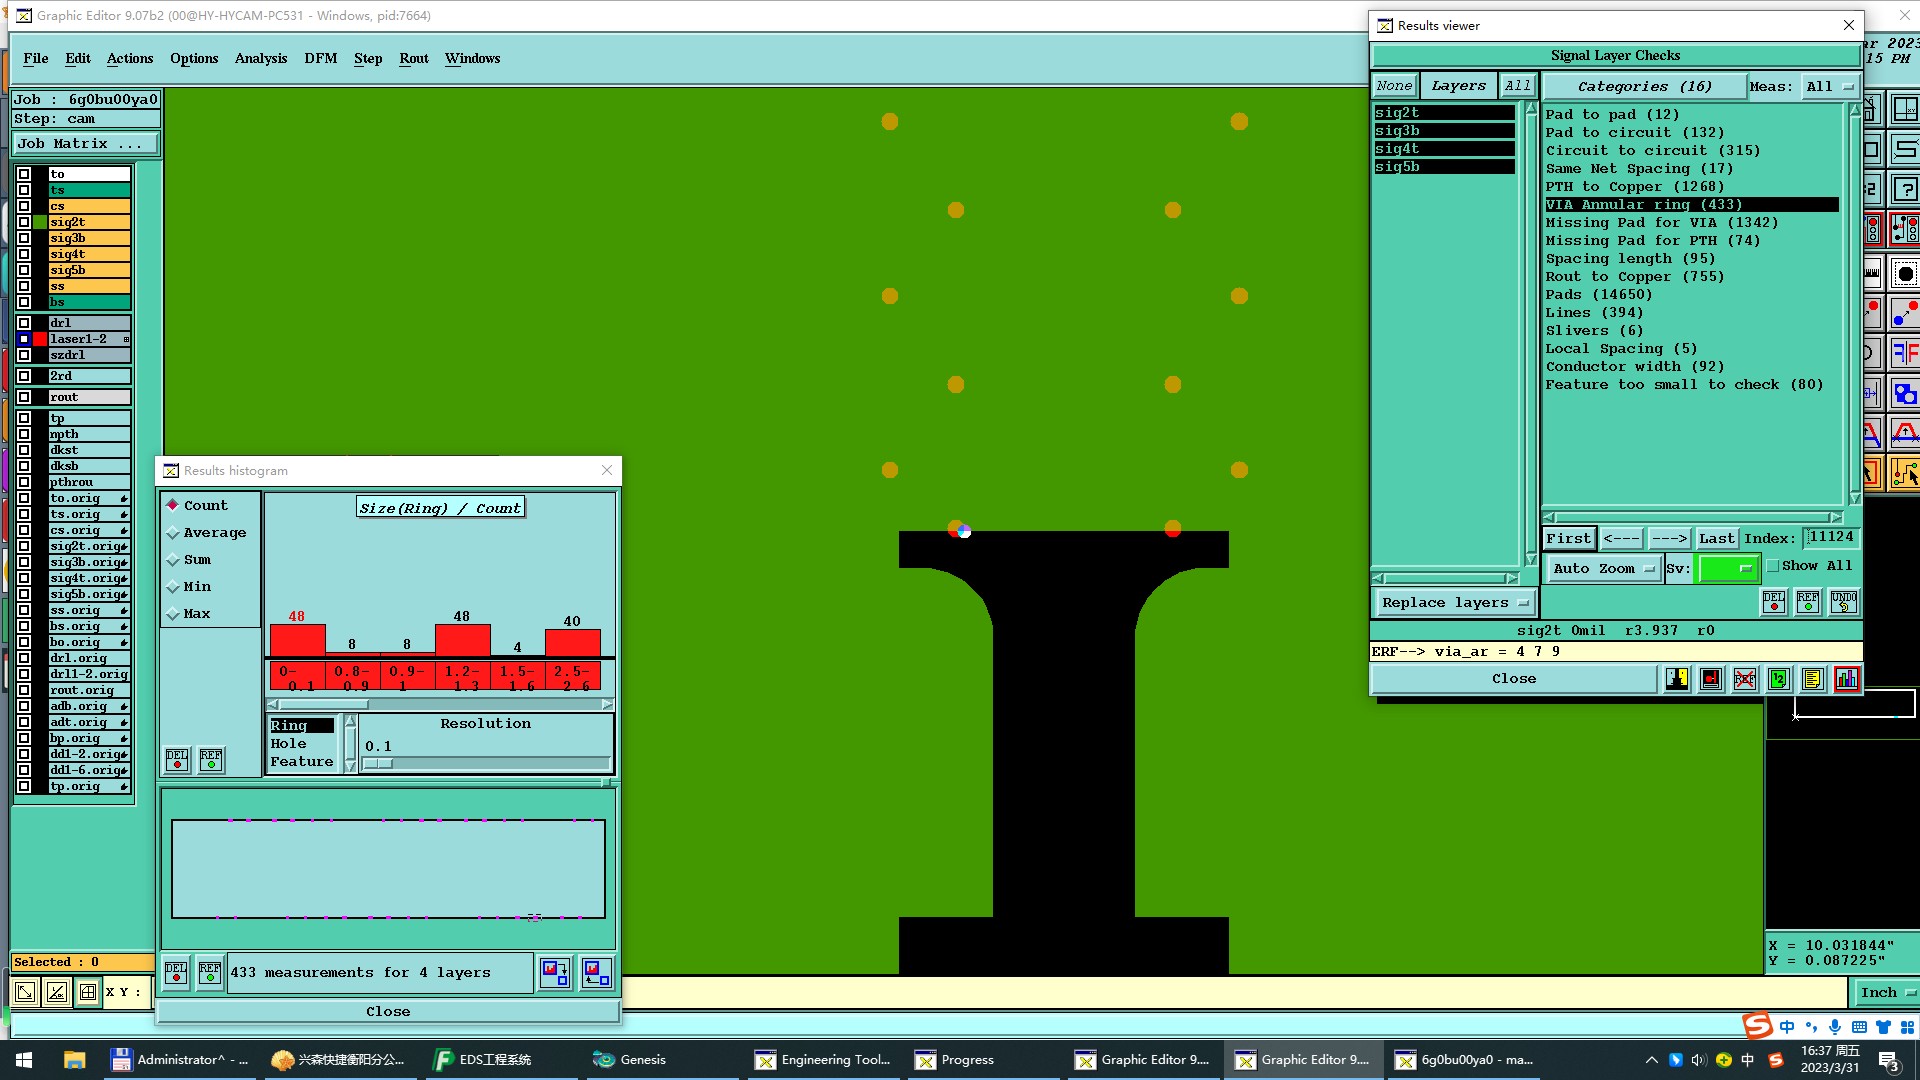Click the UNDO icon in Results viewer
Screen dimensions: 1920x1080
[x=1843, y=601]
